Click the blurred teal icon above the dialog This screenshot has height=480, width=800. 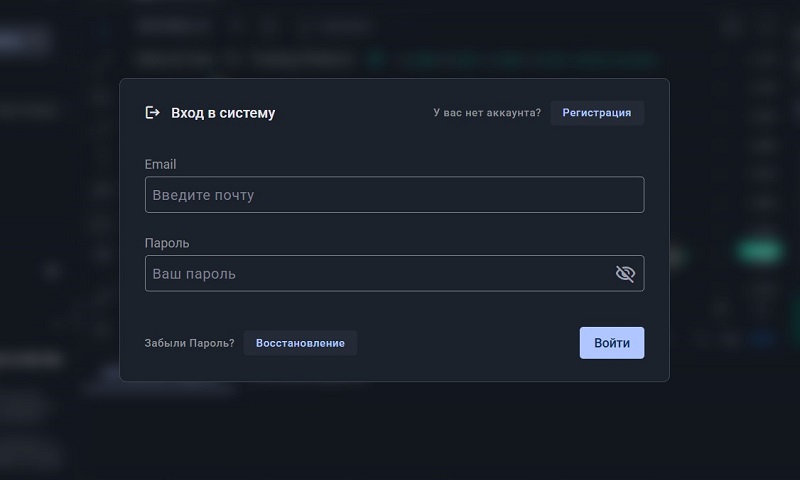[x=377, y=59]
